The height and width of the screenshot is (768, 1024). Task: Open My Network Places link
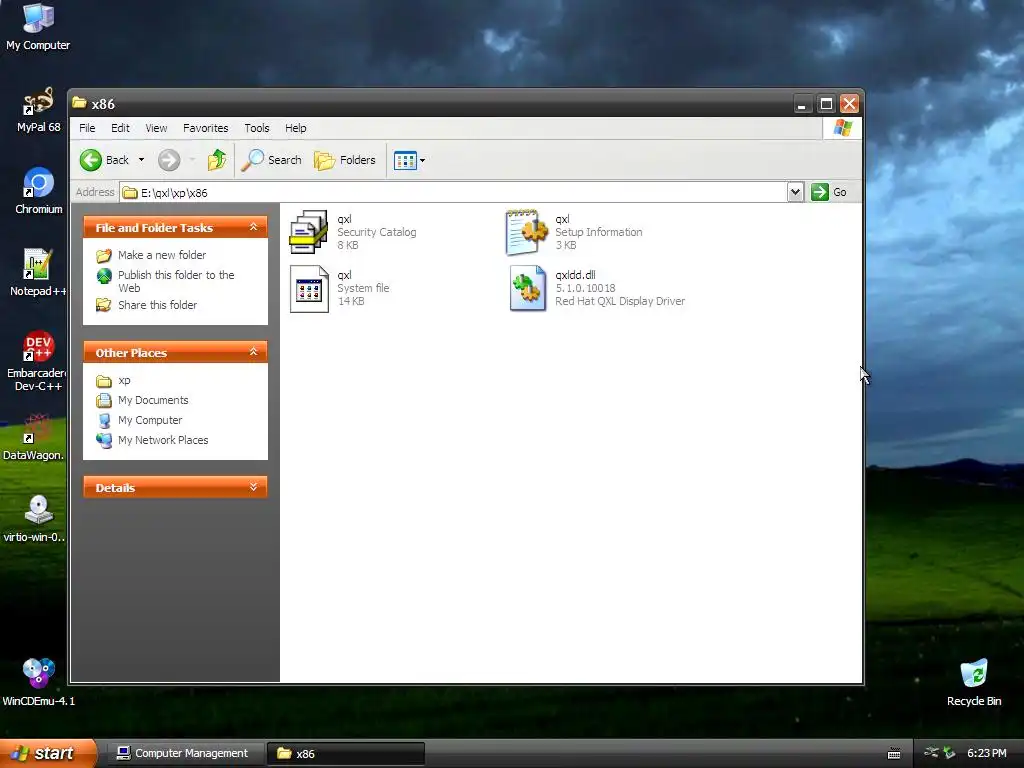pos(163,440)
